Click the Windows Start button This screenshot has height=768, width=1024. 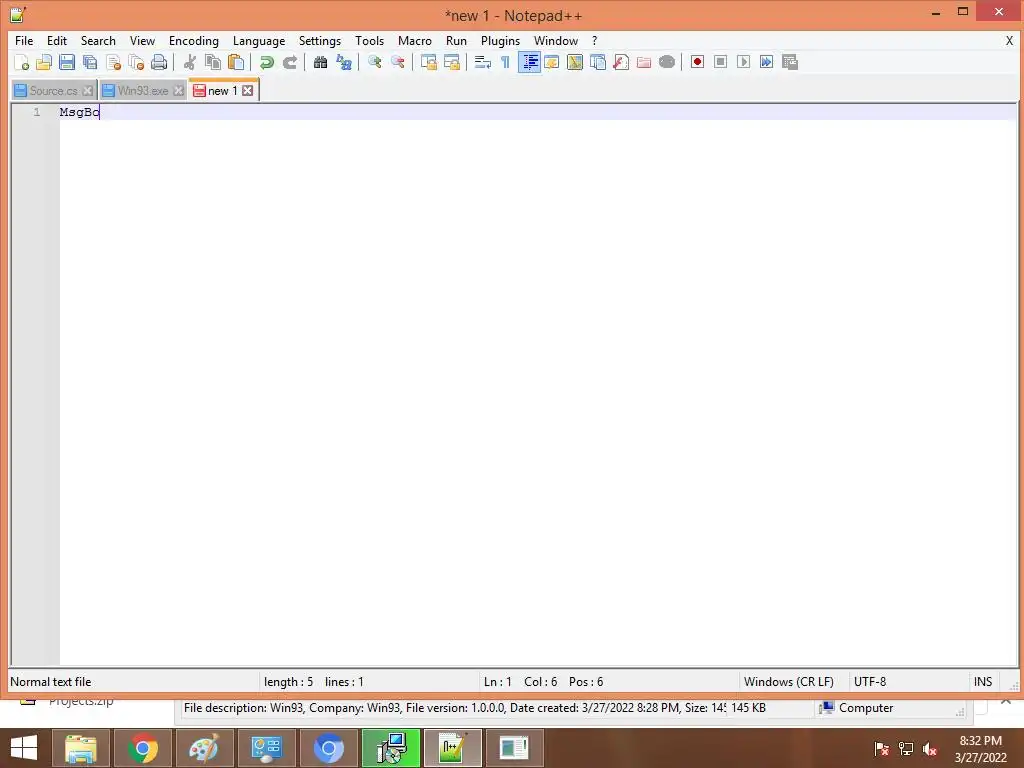(24, 748)
